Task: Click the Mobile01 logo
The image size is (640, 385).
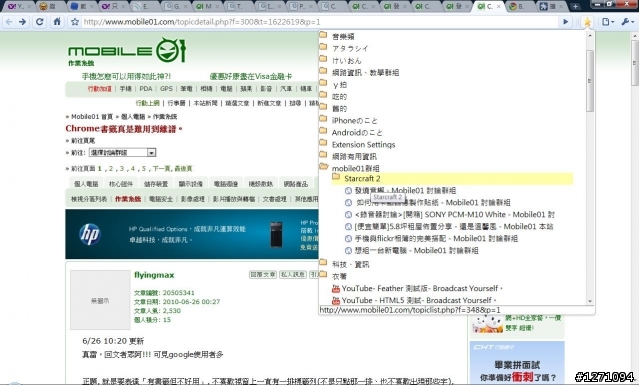Action: point(127,50)
